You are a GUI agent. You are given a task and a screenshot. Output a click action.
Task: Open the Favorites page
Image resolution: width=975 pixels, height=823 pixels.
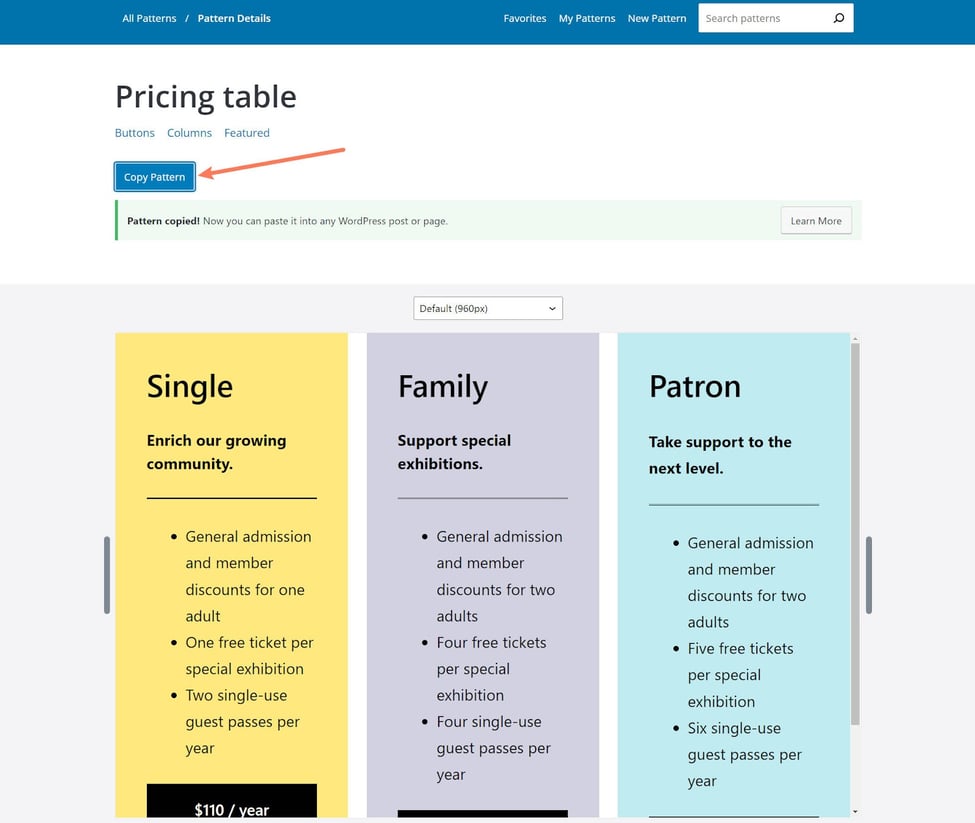524,18
